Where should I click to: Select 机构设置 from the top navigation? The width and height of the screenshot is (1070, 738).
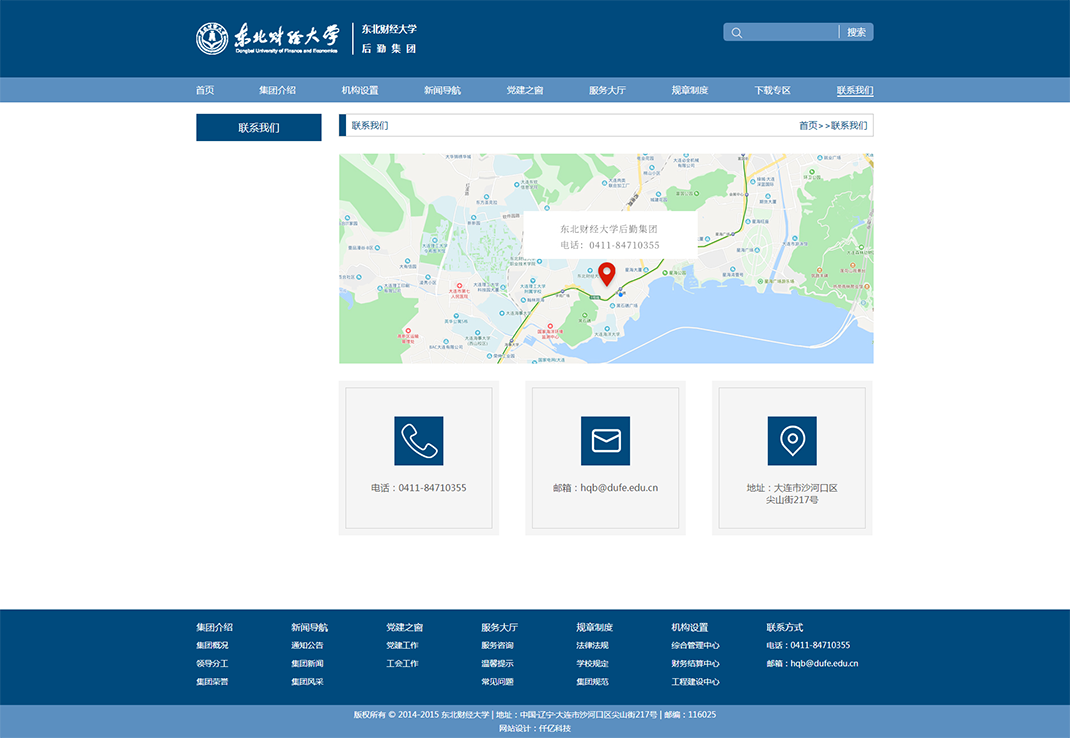360,90
